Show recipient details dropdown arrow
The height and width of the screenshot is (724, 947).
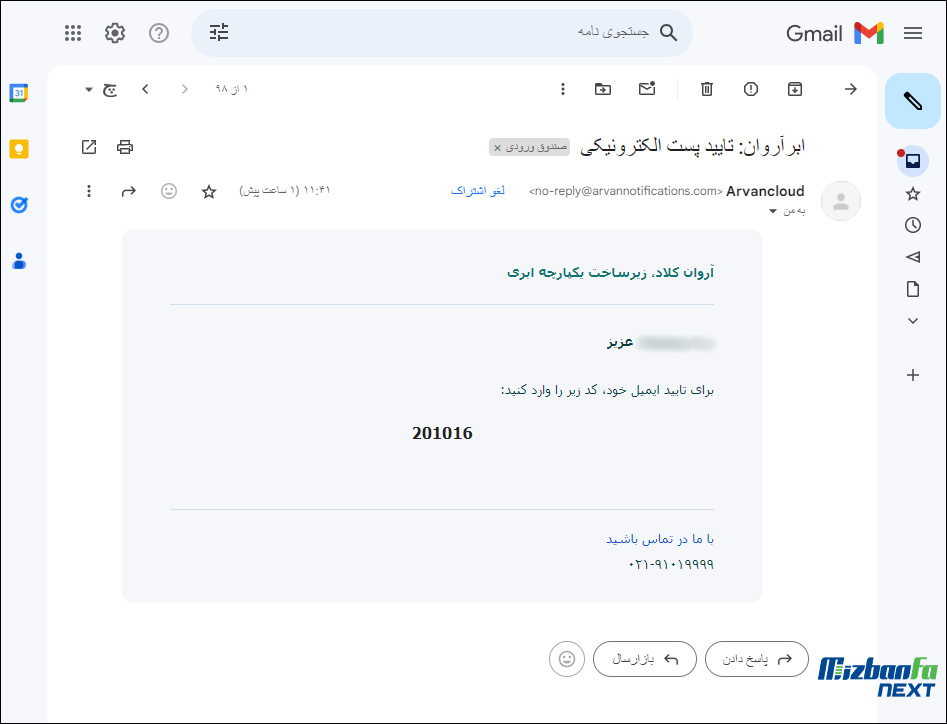[x=772, y=211]
